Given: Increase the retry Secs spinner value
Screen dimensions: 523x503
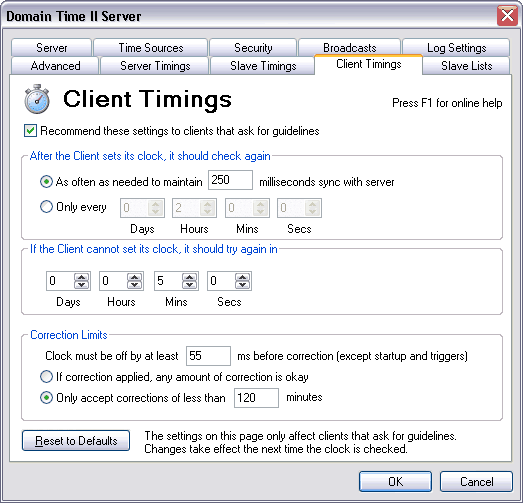Looking at the screenshot, I should pos(242,277).
